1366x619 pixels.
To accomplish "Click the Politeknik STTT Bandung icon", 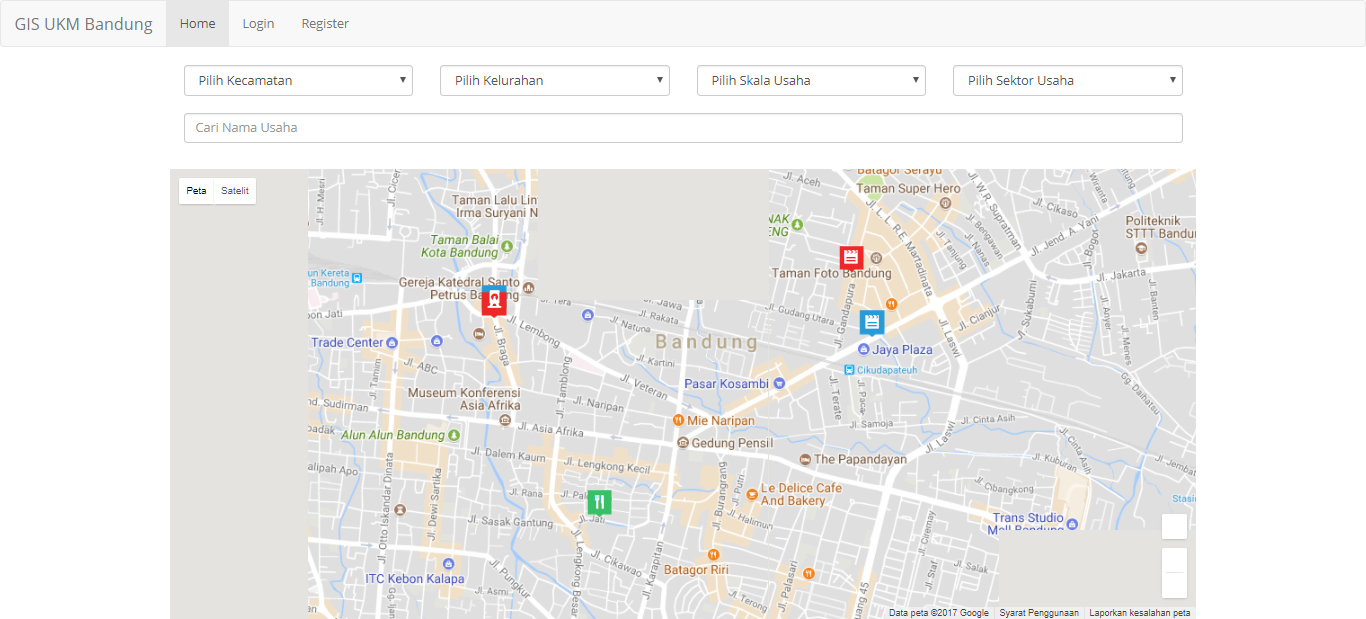I will pyautogui.click(x=1143, y=247).
